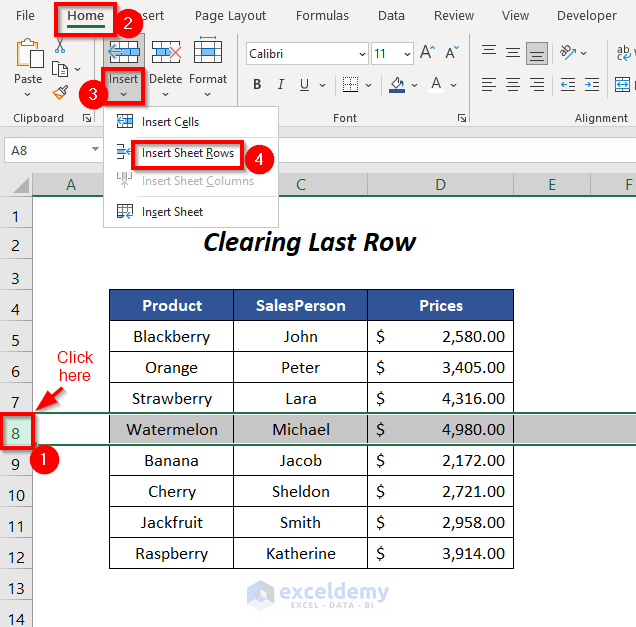This screenshot has height=627, width=636.
Task: Expand the Fill Color dropdown arrow
Action: point(414,85)
